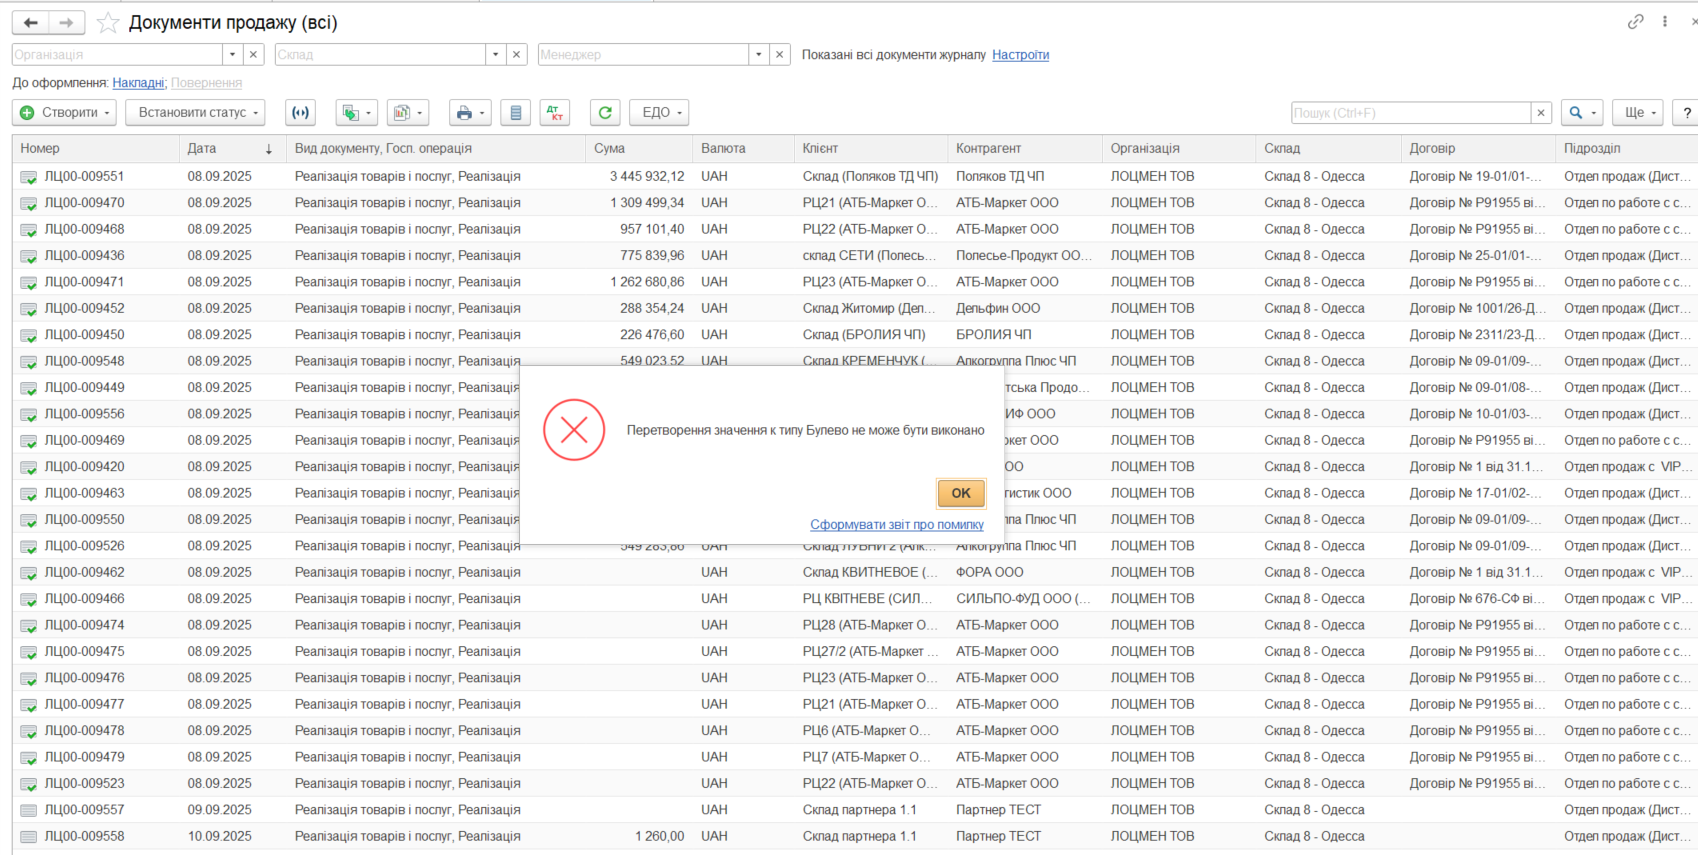Focus the Організація filter input
Screen dimensions: 1698x855
(117, 55)
